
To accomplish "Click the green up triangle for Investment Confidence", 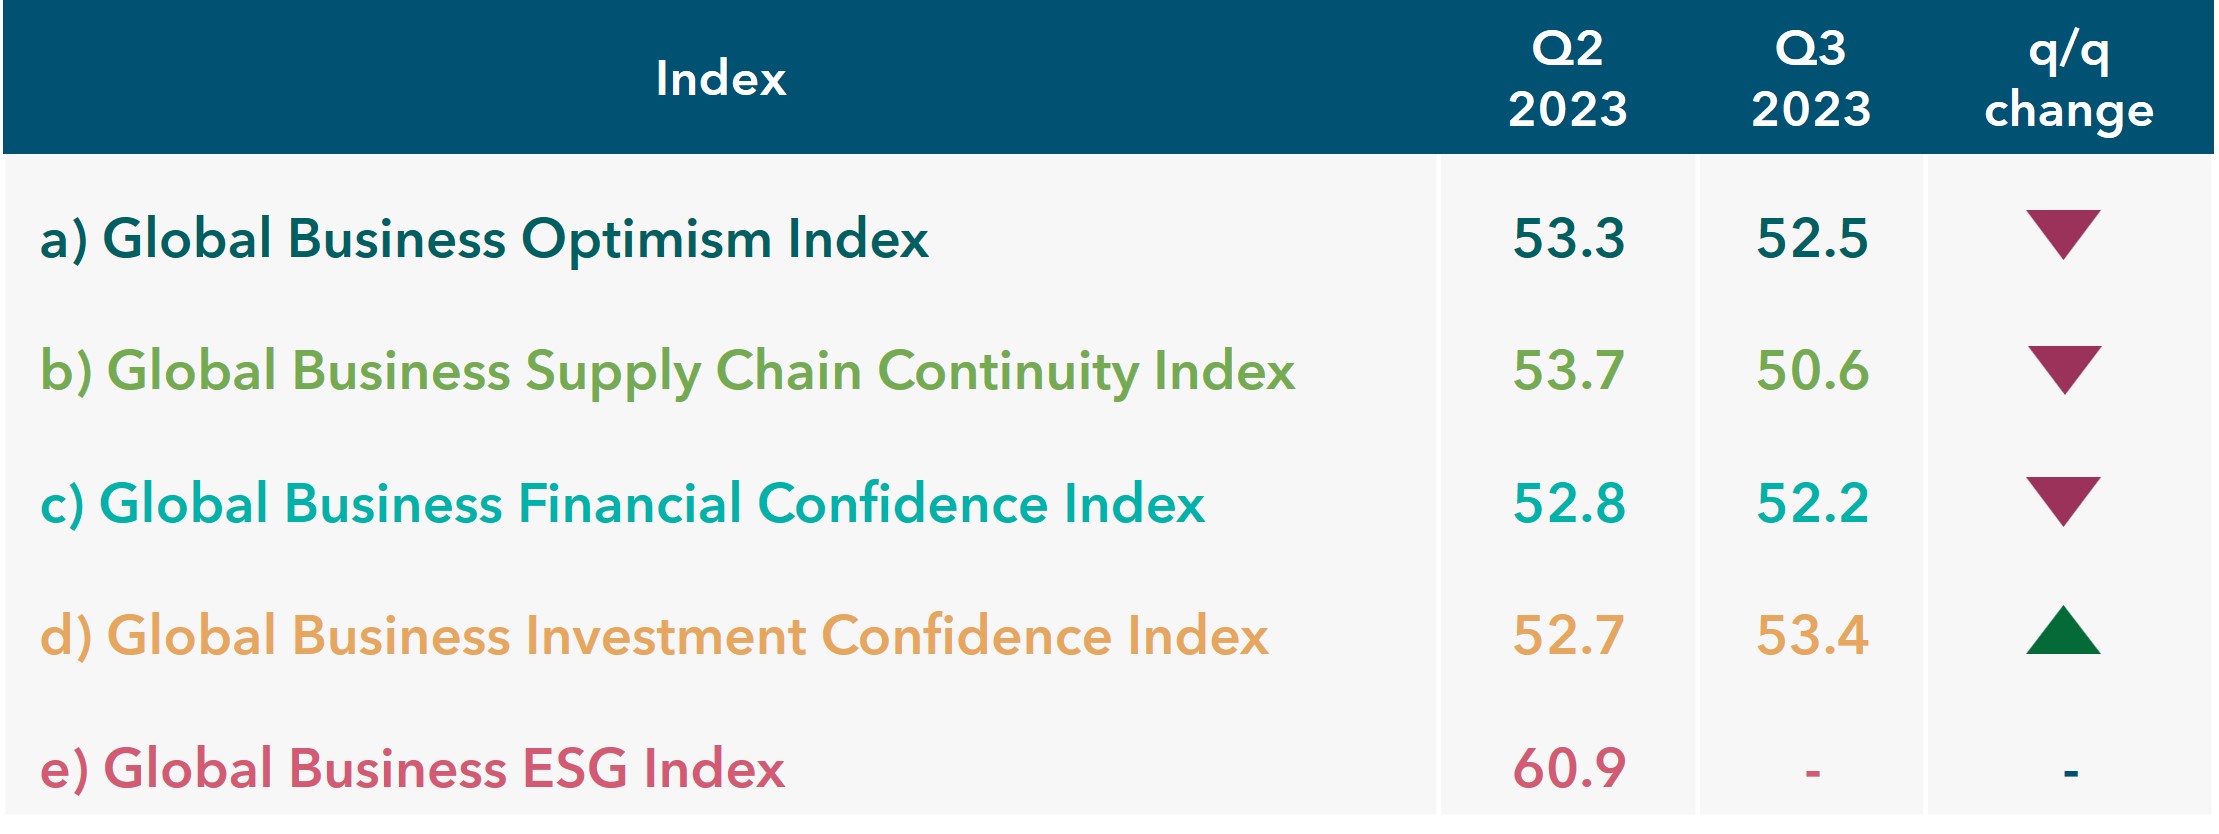I will point(2063,630).
